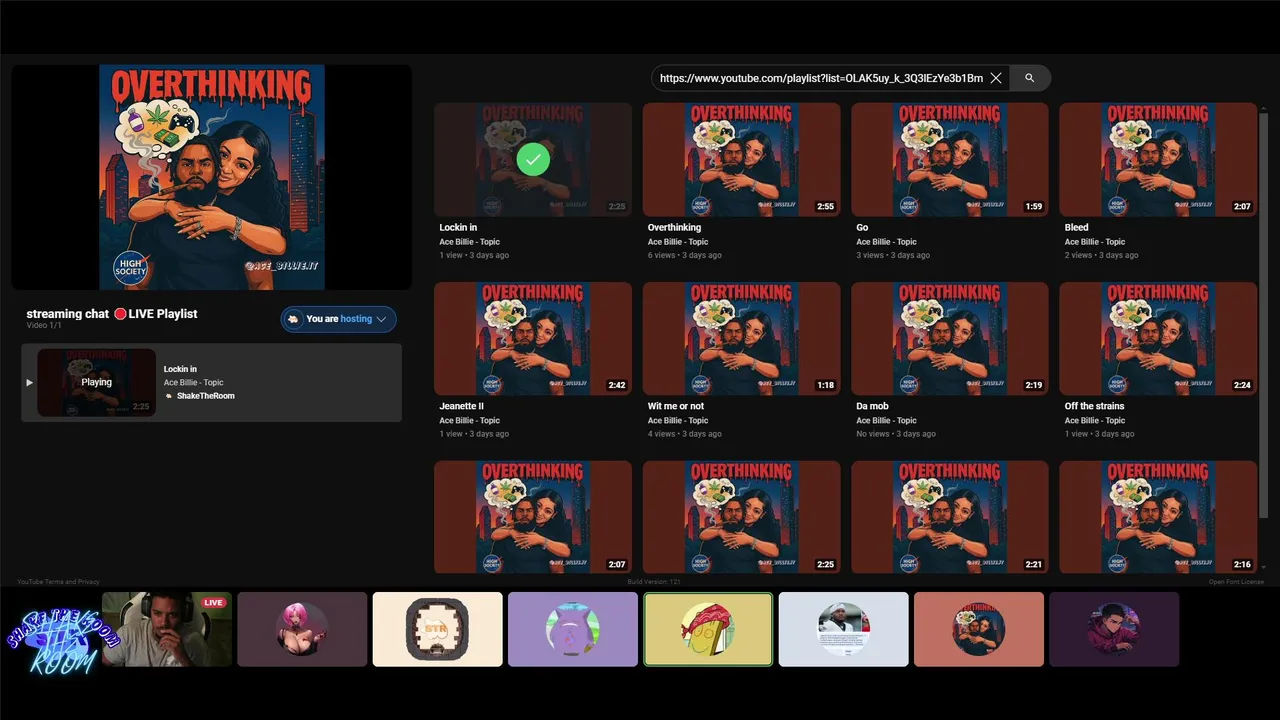Screen dimensions: 1280x720
Task: Select the STR cream-colored participant tile
Action: pyautogui.click(x=438, y=629)
